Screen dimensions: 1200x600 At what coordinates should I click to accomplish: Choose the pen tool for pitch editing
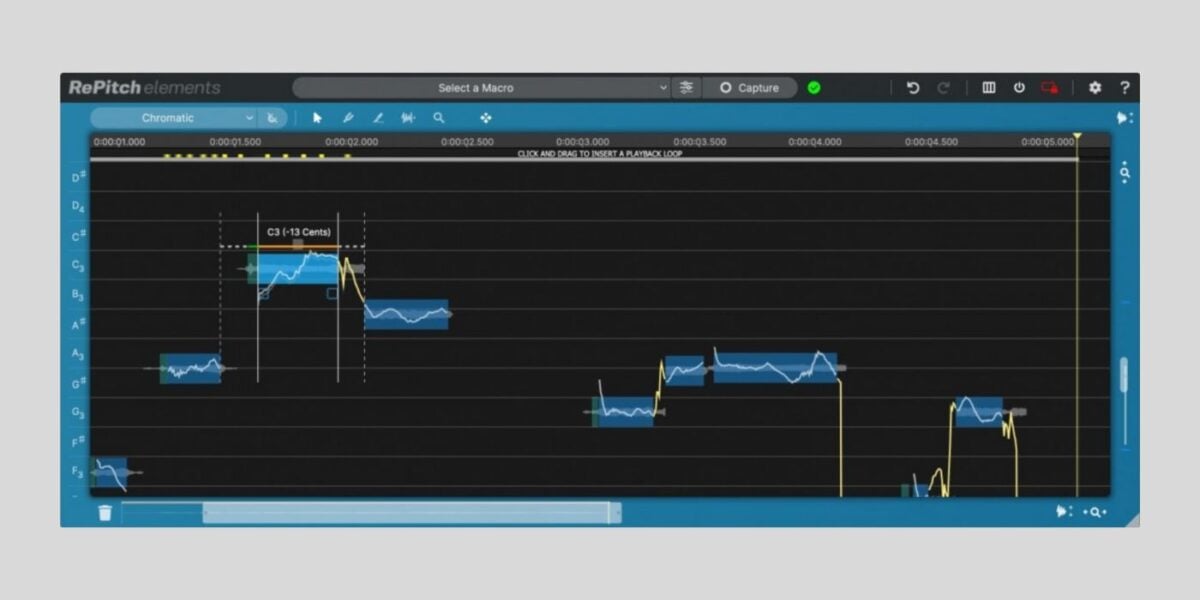pos(348,118)
